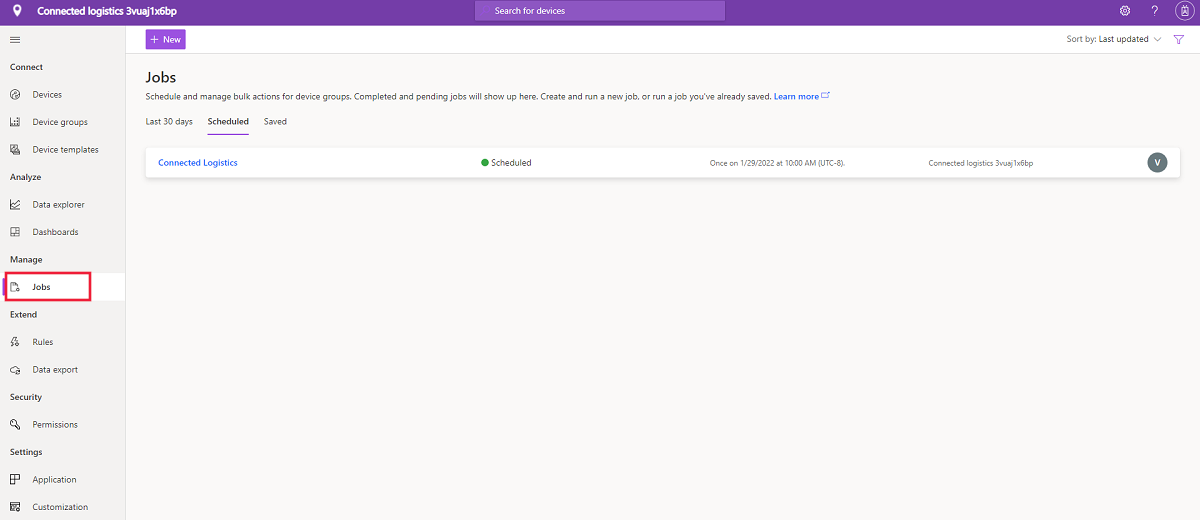Click the Search for devices field
Image resolution: width=1200 pixels, height=520 pixels.
(x=600, y=11)
